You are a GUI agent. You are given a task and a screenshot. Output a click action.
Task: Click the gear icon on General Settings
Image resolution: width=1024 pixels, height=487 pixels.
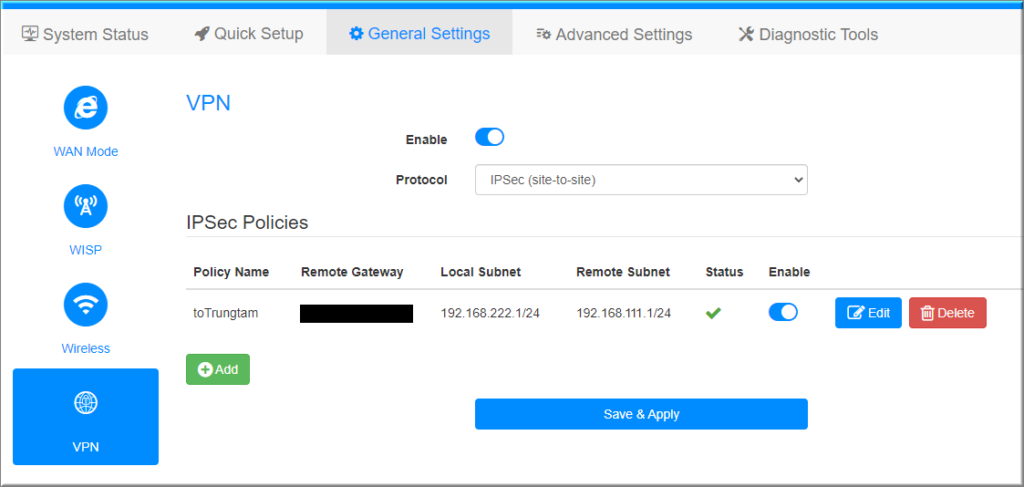[x=356, y=34]
